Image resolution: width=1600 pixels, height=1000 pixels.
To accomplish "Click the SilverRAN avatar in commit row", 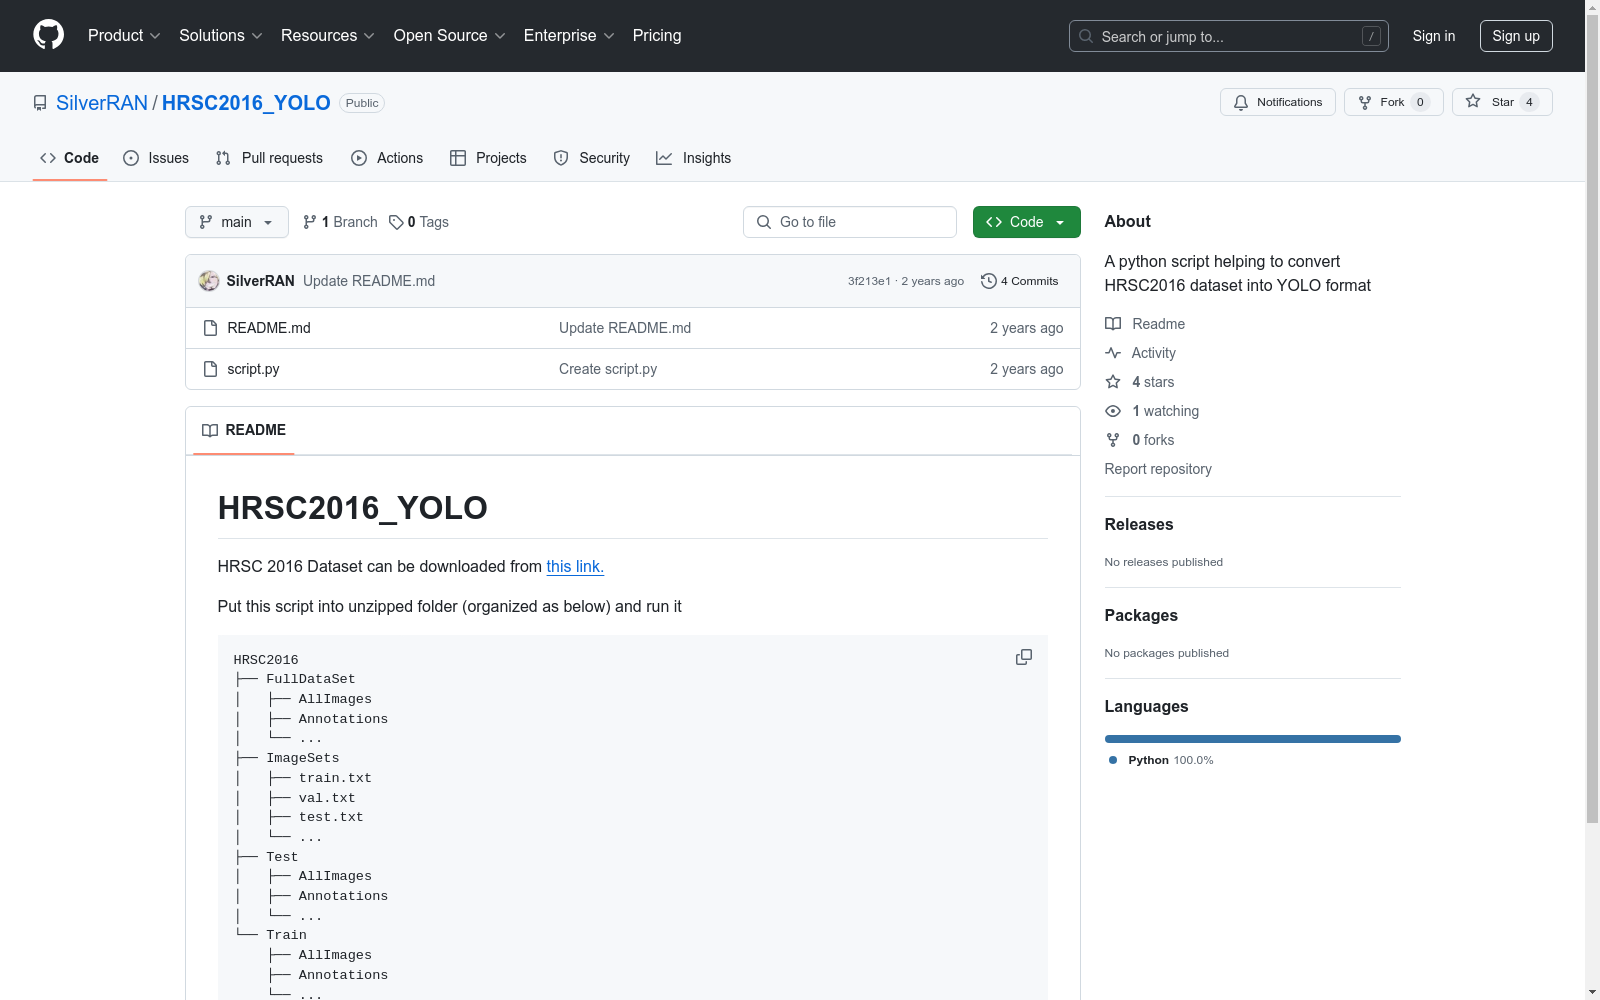I will pos(209,281).
